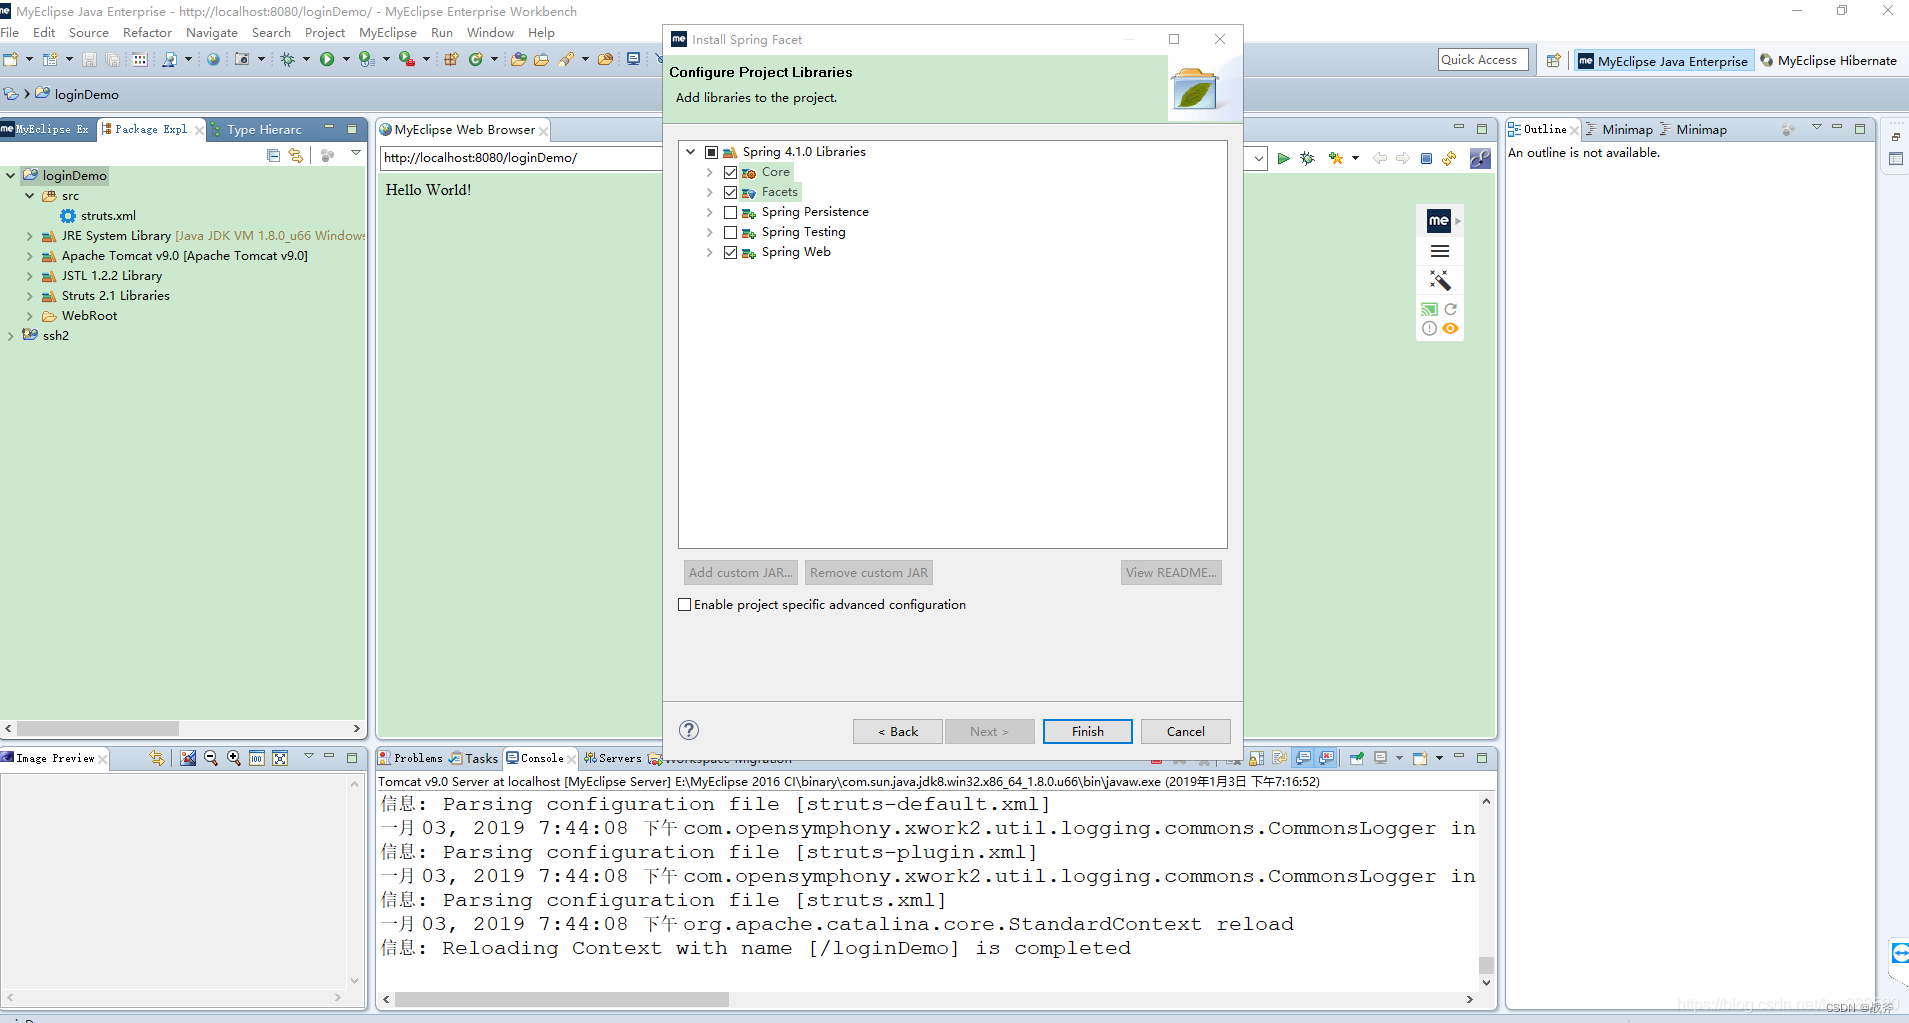Switch to the Servers tab
1909x1023 pixels.
[613, 758]
